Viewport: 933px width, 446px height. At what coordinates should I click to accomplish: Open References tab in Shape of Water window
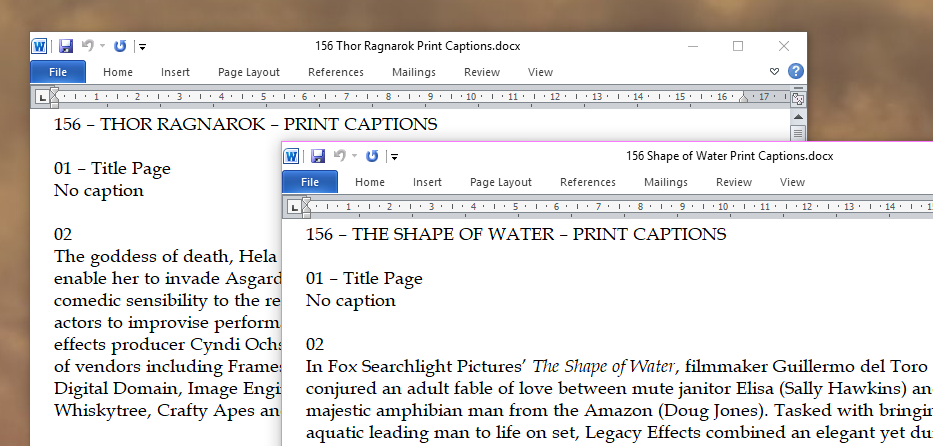588,182
